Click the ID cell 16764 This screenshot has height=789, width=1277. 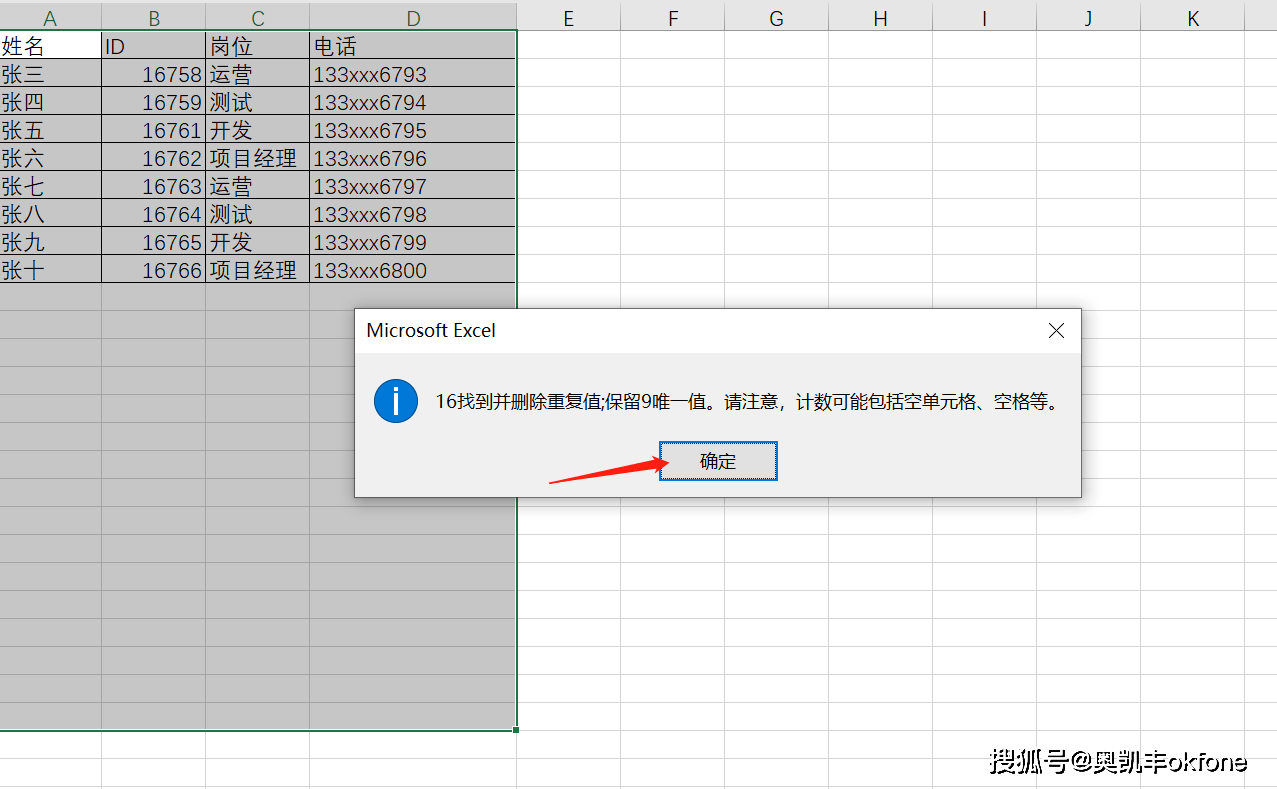click(x=154, y=213)
